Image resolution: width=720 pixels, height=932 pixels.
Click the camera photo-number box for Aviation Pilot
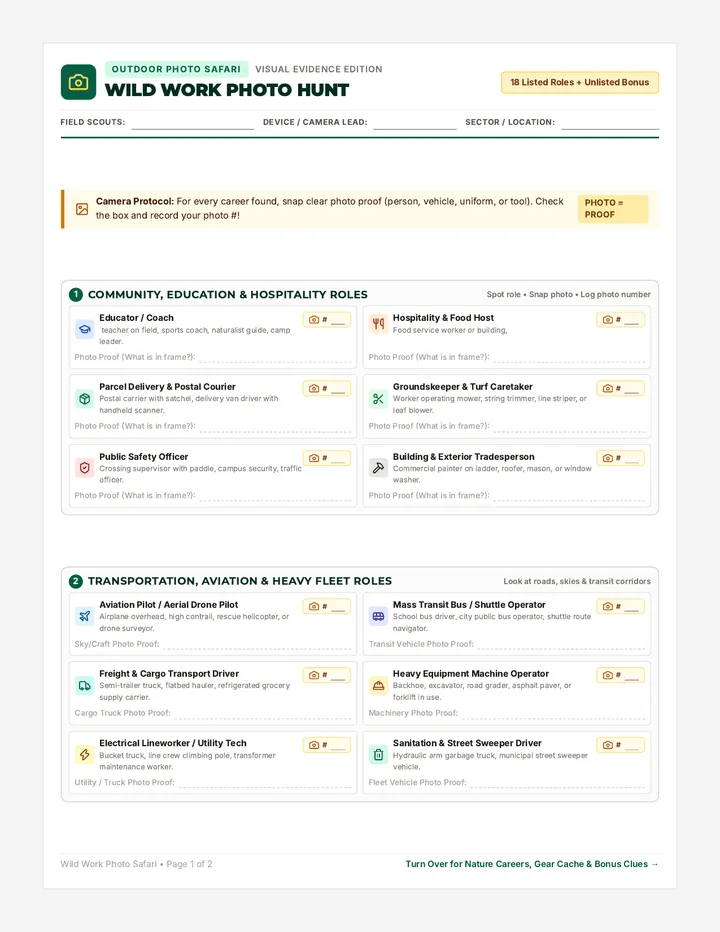tap(326, 606)
